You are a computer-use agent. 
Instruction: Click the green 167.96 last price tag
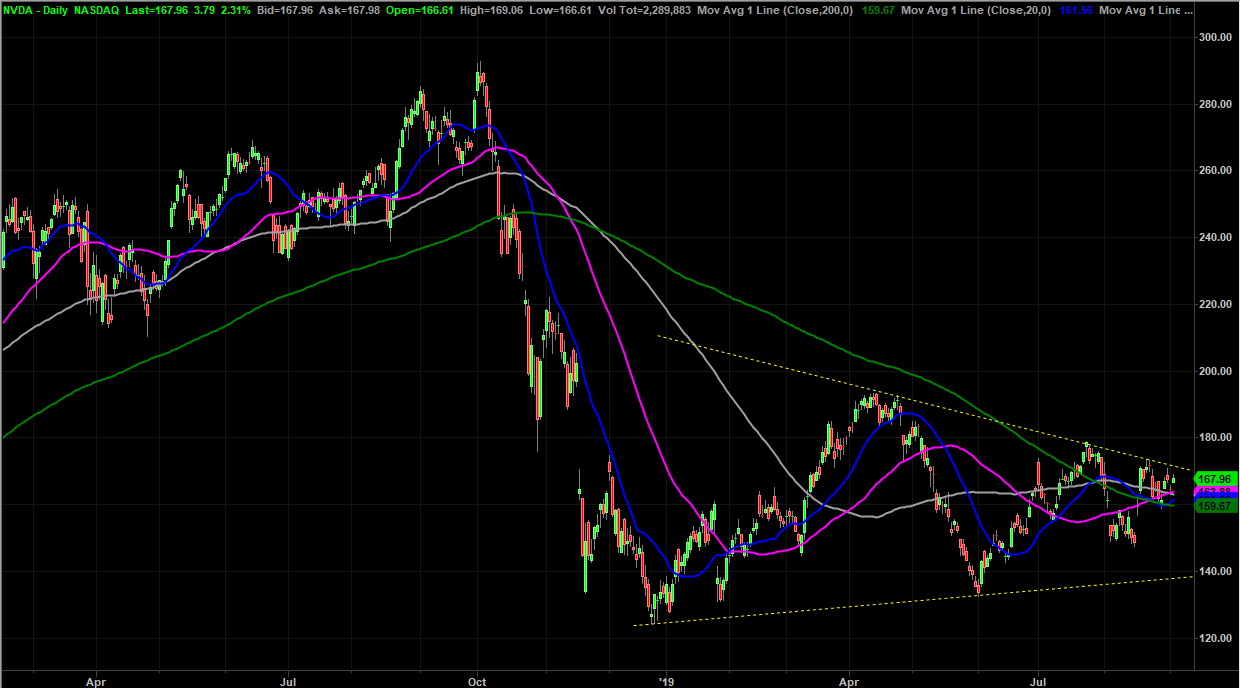(1216, 479)
